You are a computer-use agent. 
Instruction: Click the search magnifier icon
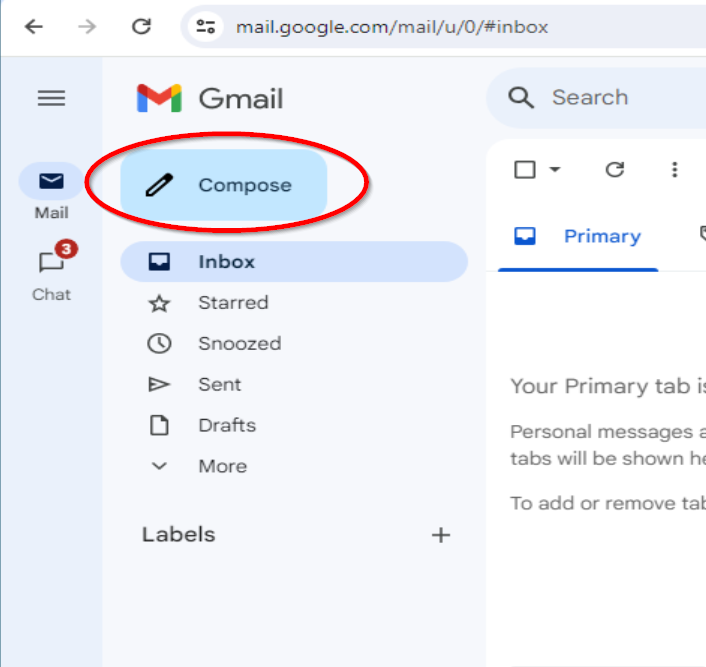point(521,98)
